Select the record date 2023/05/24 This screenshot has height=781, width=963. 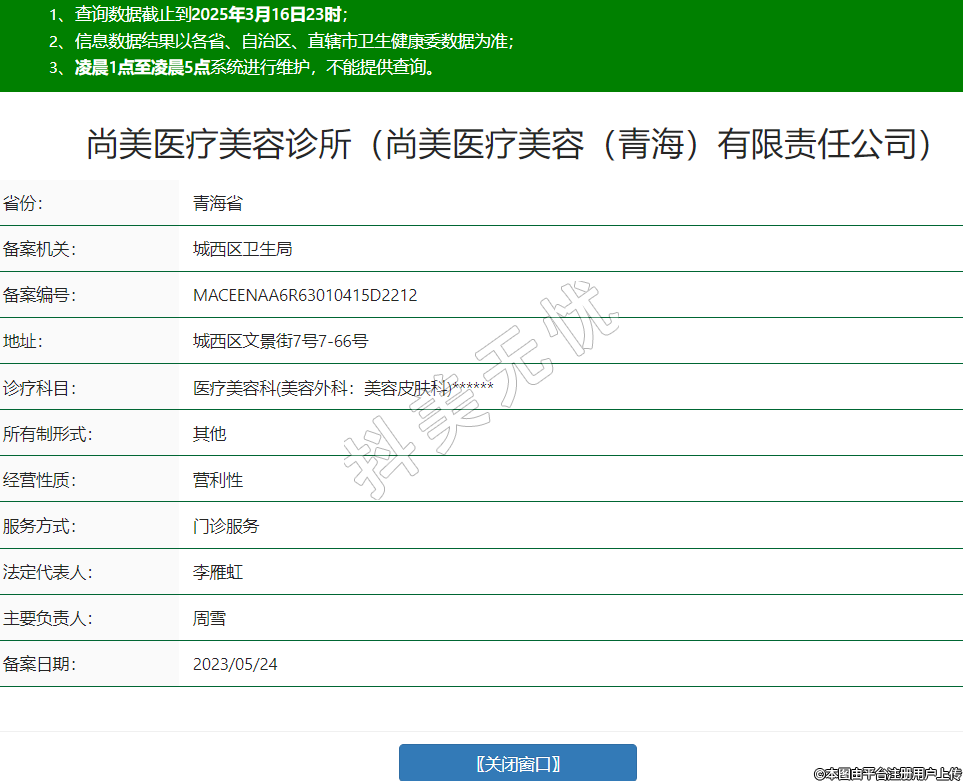[x=235, y=664]
